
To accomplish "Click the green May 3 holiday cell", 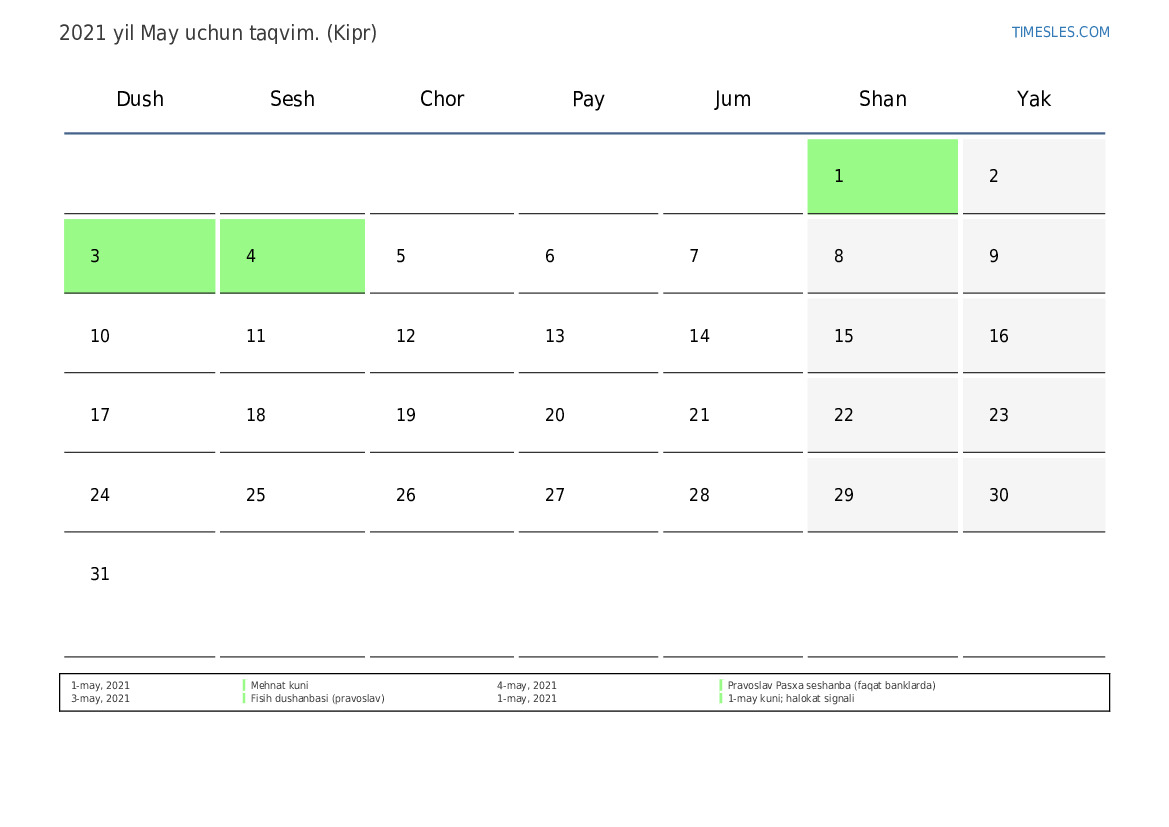I will click(139, 256).
